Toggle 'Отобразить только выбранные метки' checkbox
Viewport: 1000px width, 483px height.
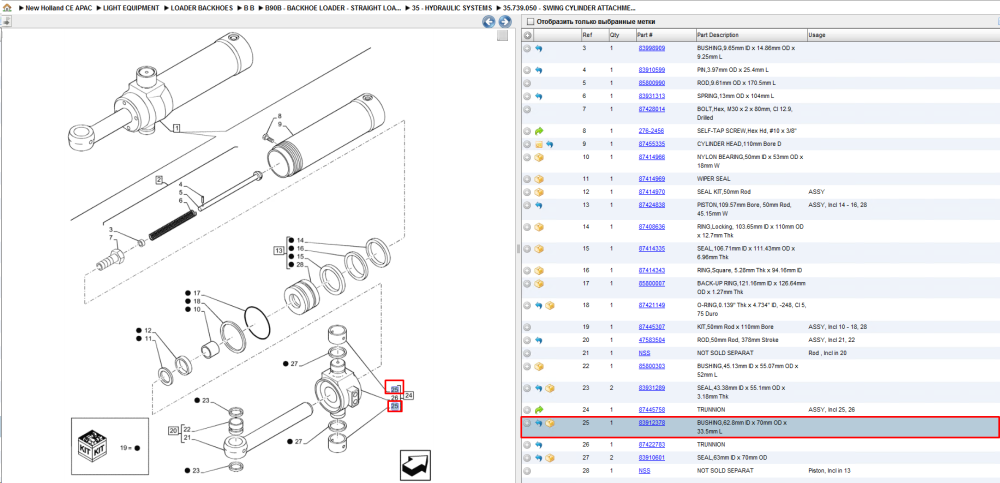coord(529,22)
